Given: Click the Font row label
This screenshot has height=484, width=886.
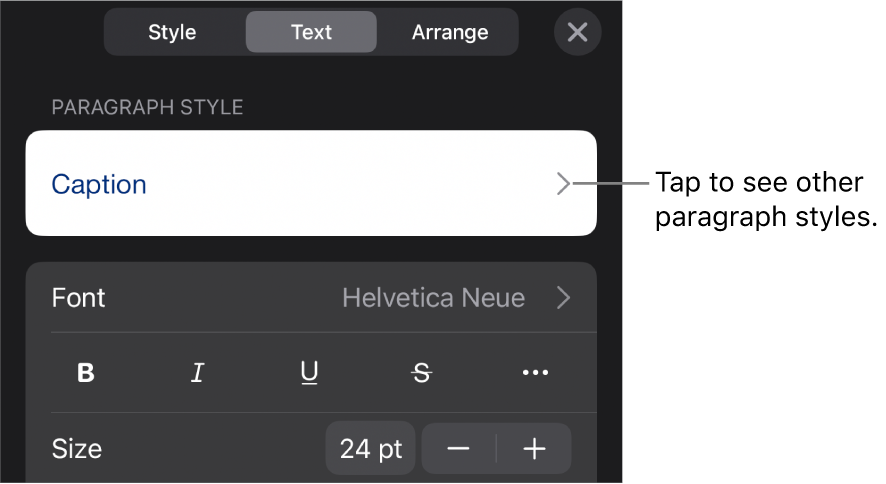Looking at the screenshot, I should pos(79,298).
